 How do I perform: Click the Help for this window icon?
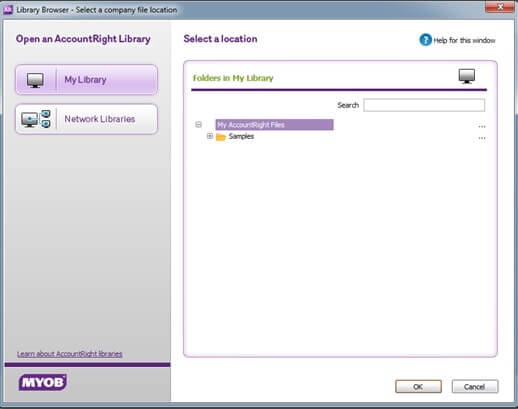click(425, 40)
